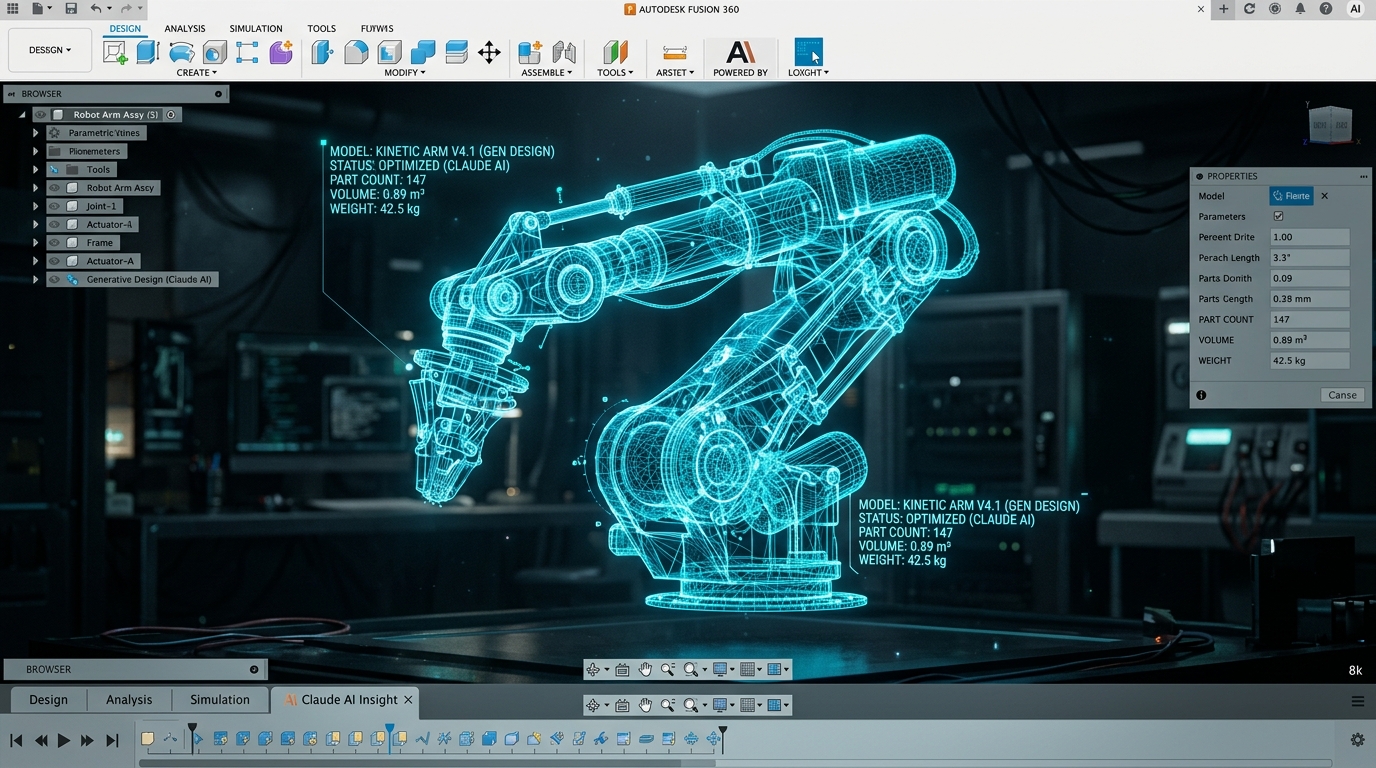Toggle visibility eye for Robot Arm Assy (S)
Screen dimensions: 1376x768
[41, 115]
